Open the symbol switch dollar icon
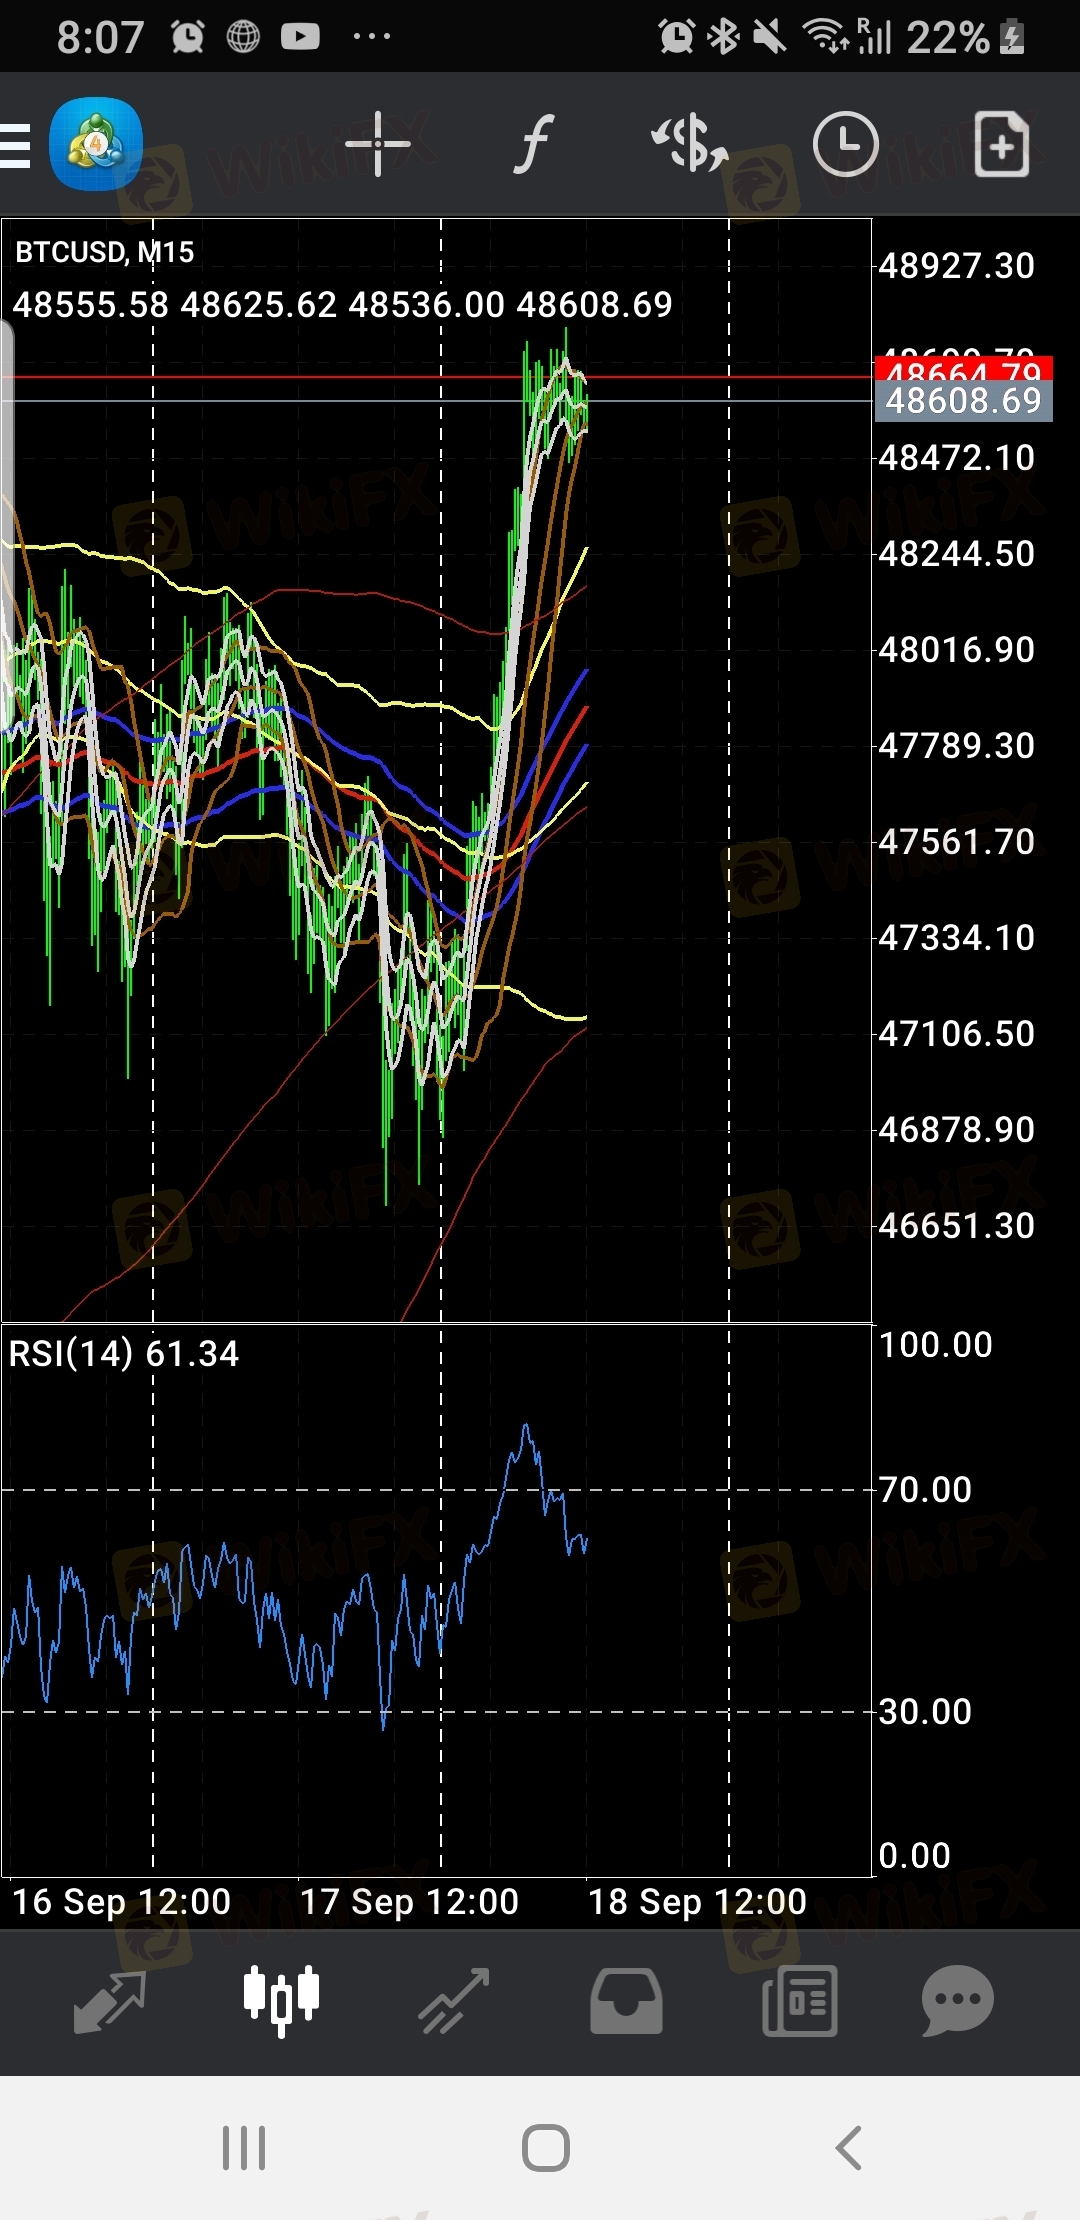Screen dimensions: 1080x2220 (x=690, y=145)
